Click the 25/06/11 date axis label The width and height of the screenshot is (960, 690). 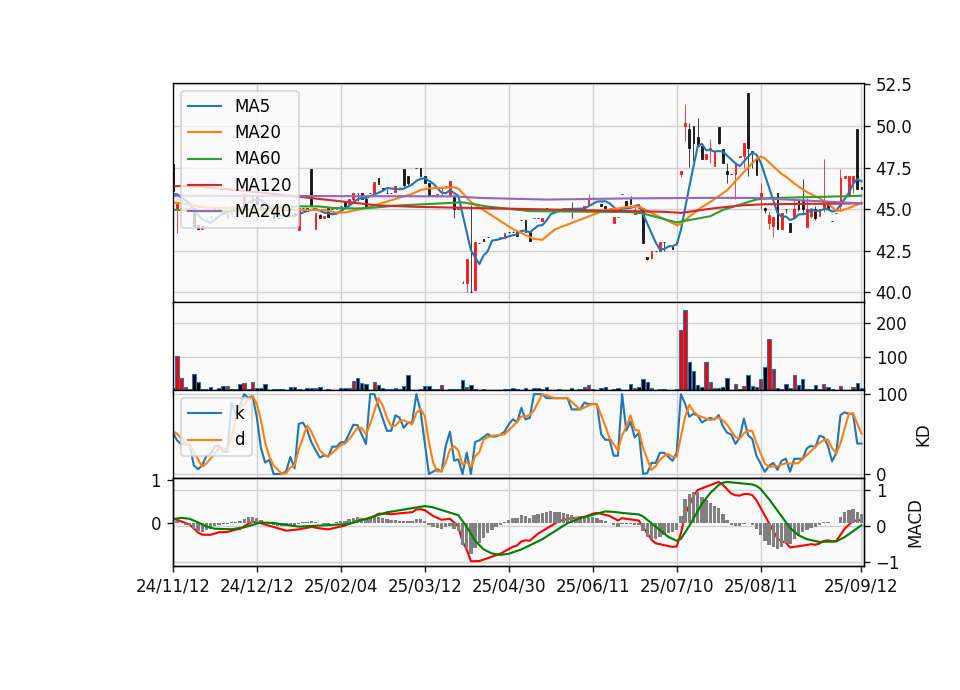pos(592,586)
